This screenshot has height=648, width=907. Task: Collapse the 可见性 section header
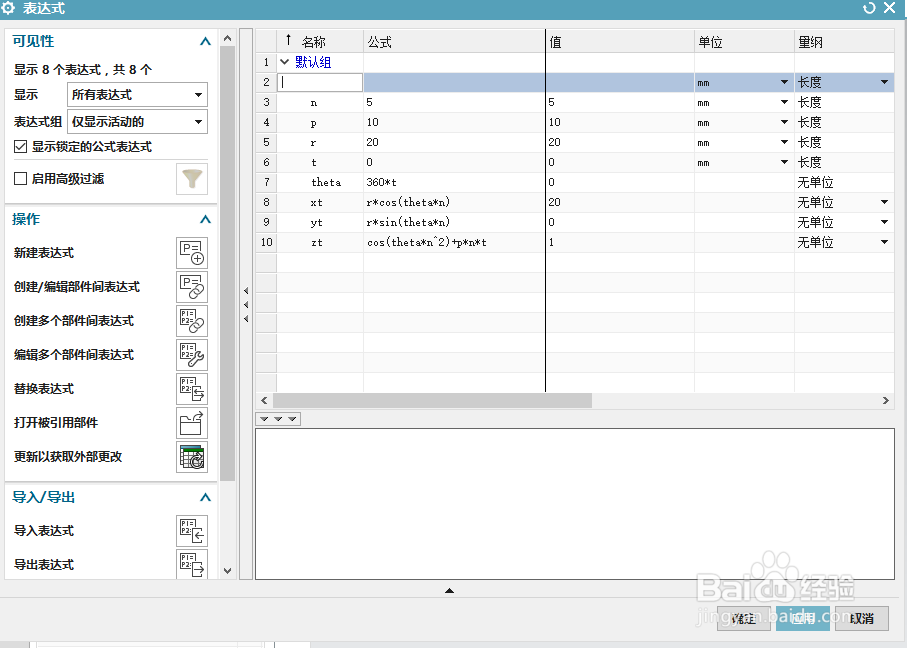[x=205, y=41]
